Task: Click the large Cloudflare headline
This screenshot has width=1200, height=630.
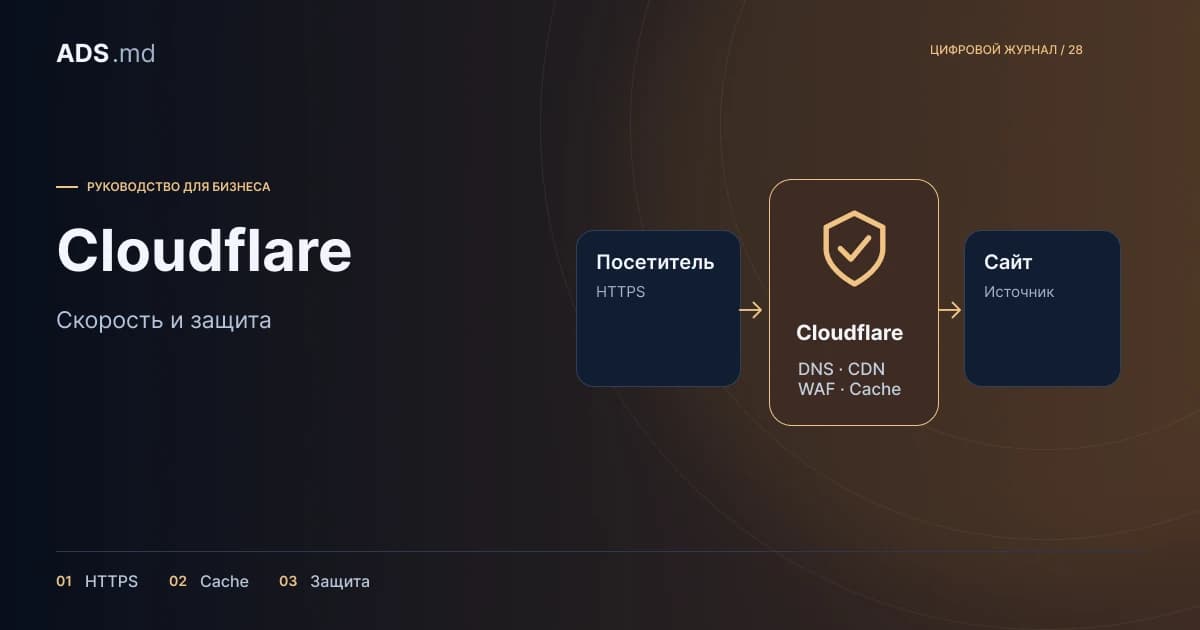Action: coord(204,250)
